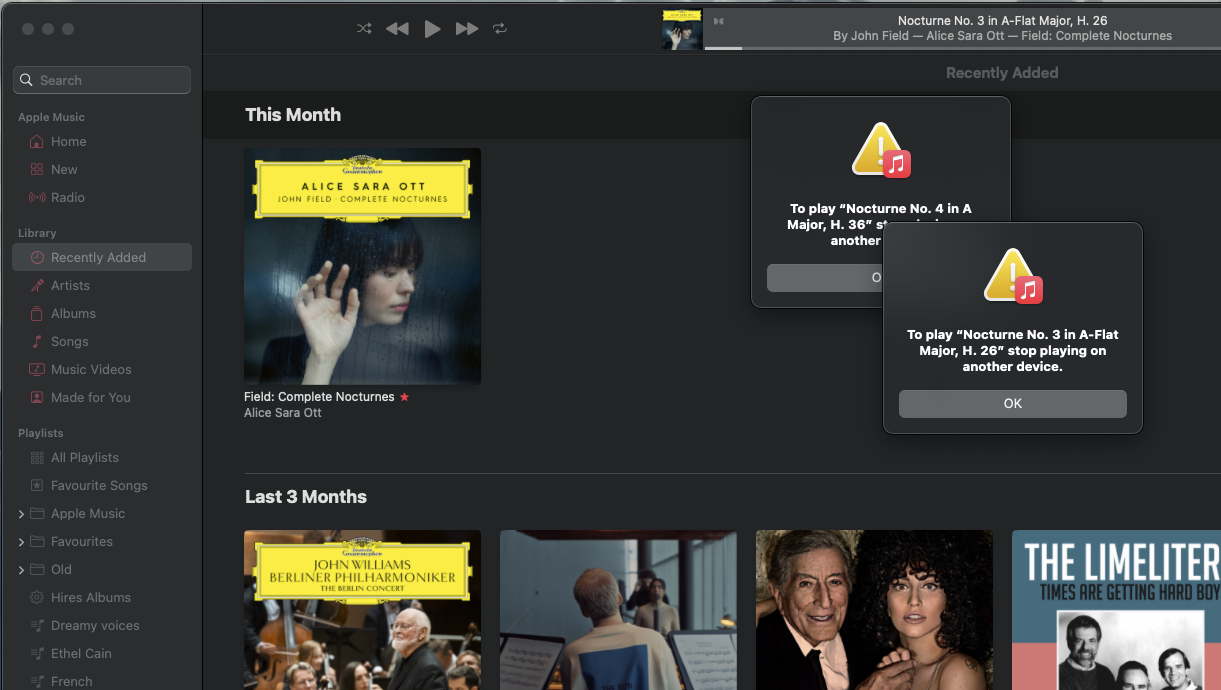Open Favourite Songs playlist
1221x690 pixels.
(x=102, y=486)
